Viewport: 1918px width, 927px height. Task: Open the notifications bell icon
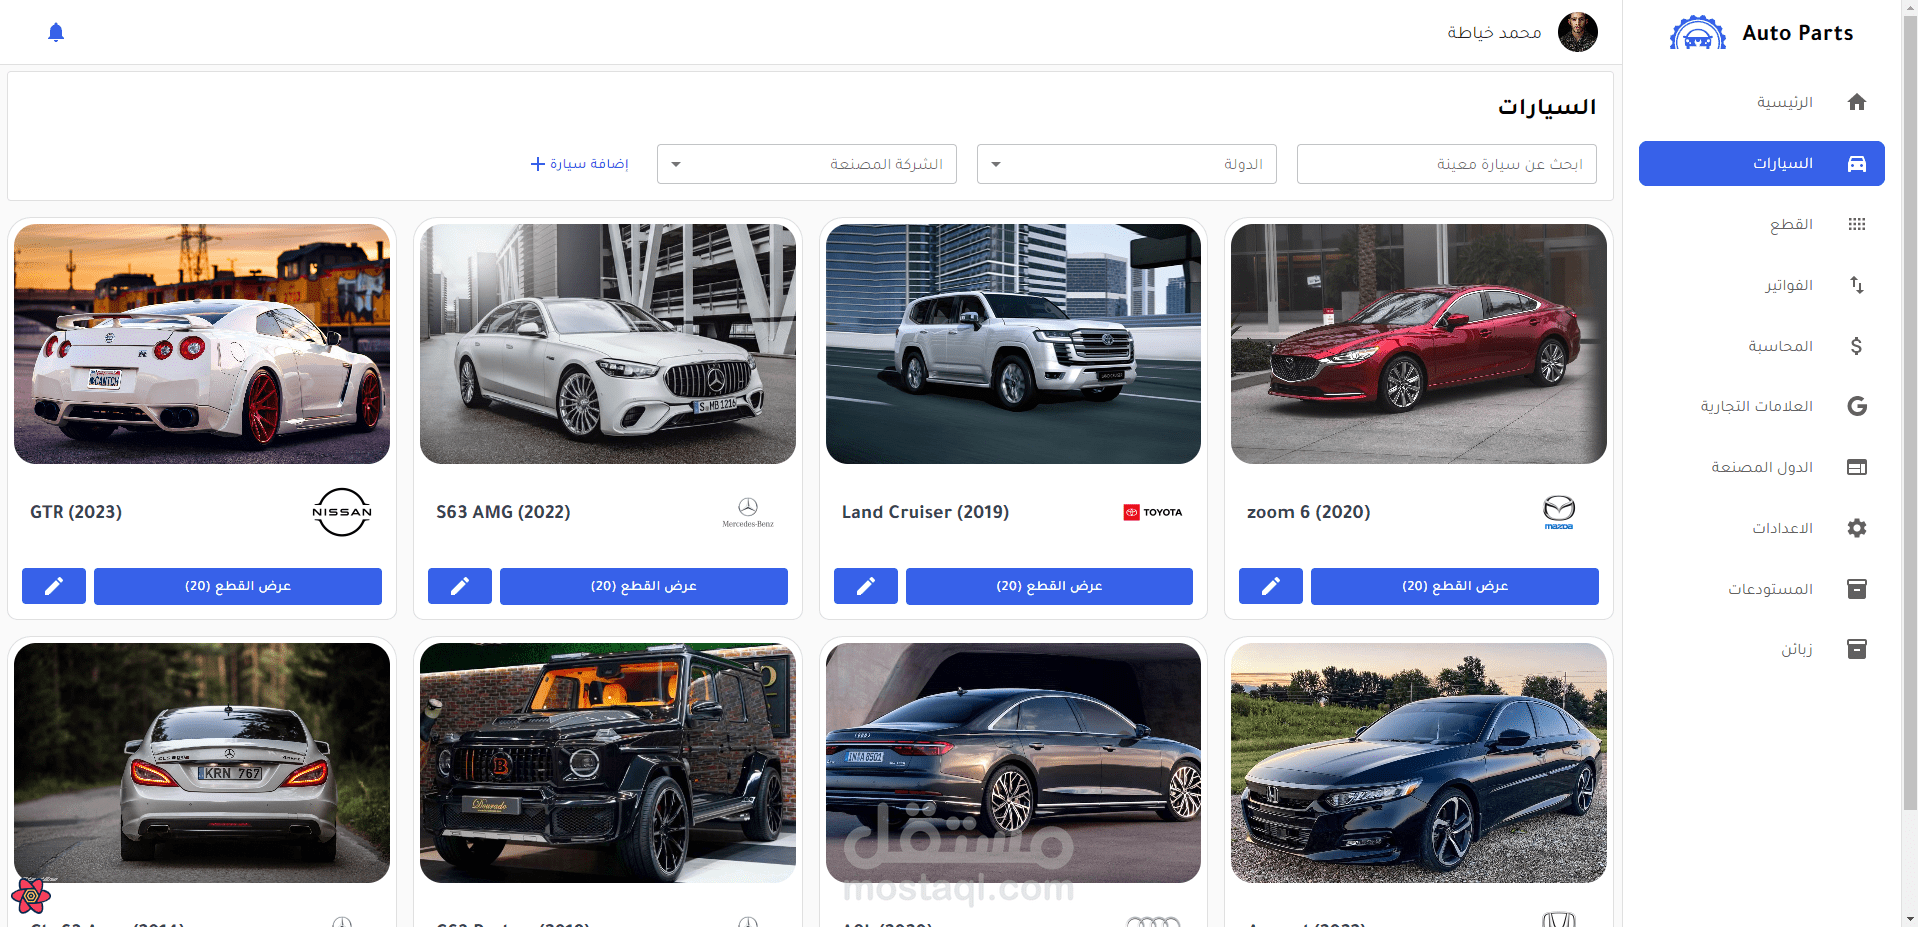click(x=56, y=32)
